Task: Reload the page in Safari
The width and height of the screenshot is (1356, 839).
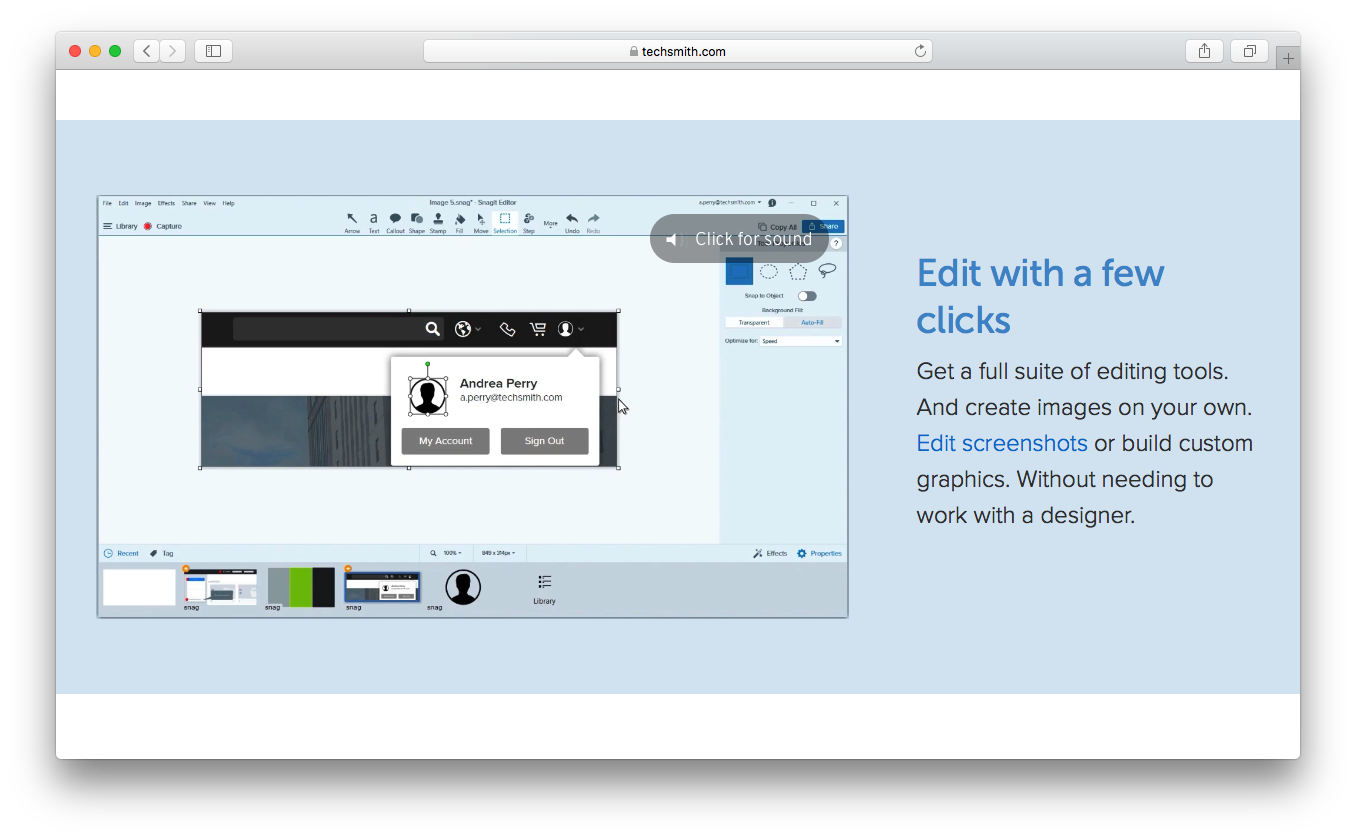Action: coord(920,51)
